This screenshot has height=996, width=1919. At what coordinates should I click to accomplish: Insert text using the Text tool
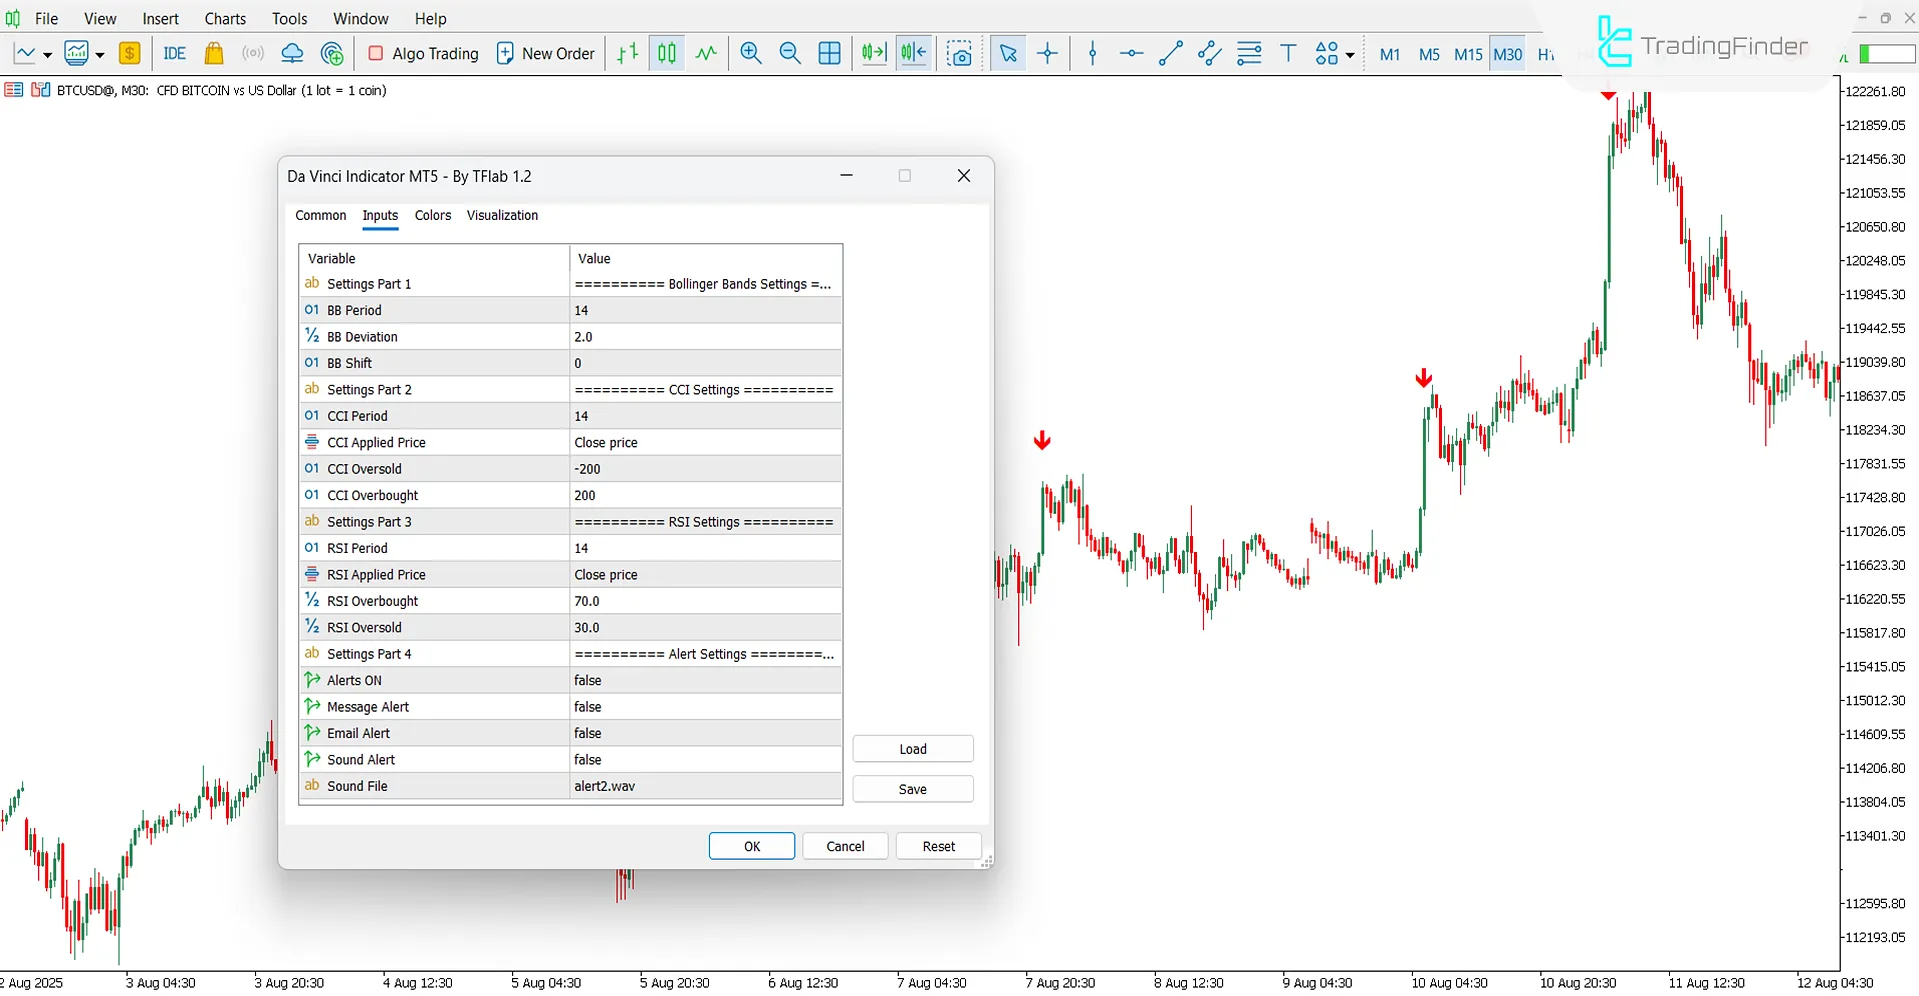pos(1288,53)
